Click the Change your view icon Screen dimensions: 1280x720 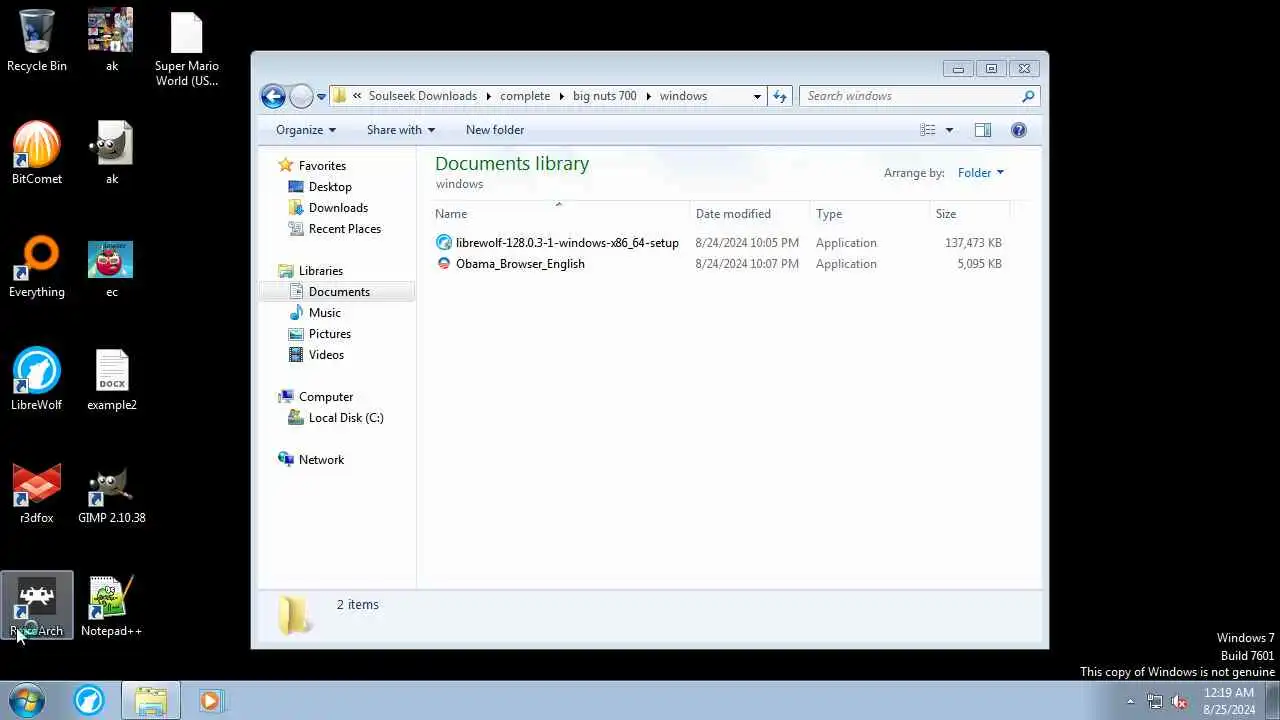[928, 130]
